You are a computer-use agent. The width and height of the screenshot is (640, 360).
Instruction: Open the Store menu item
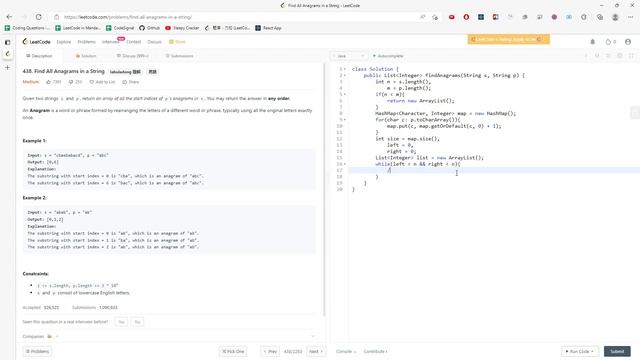[178, 42]
